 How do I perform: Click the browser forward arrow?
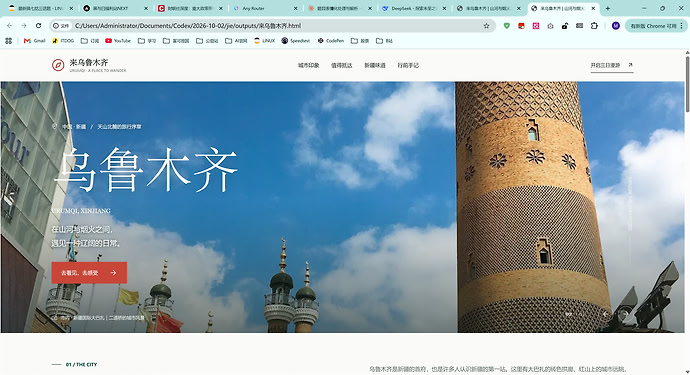coord(24,26)
